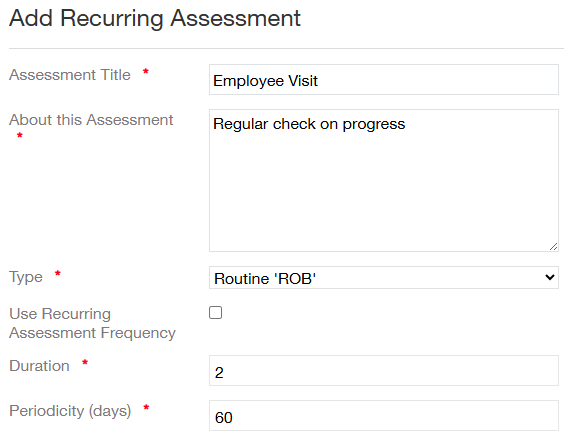Click the red asterisk beside Periodicity (days)
The width and height of the screenshot is (564, 434).
coord(146,407)
